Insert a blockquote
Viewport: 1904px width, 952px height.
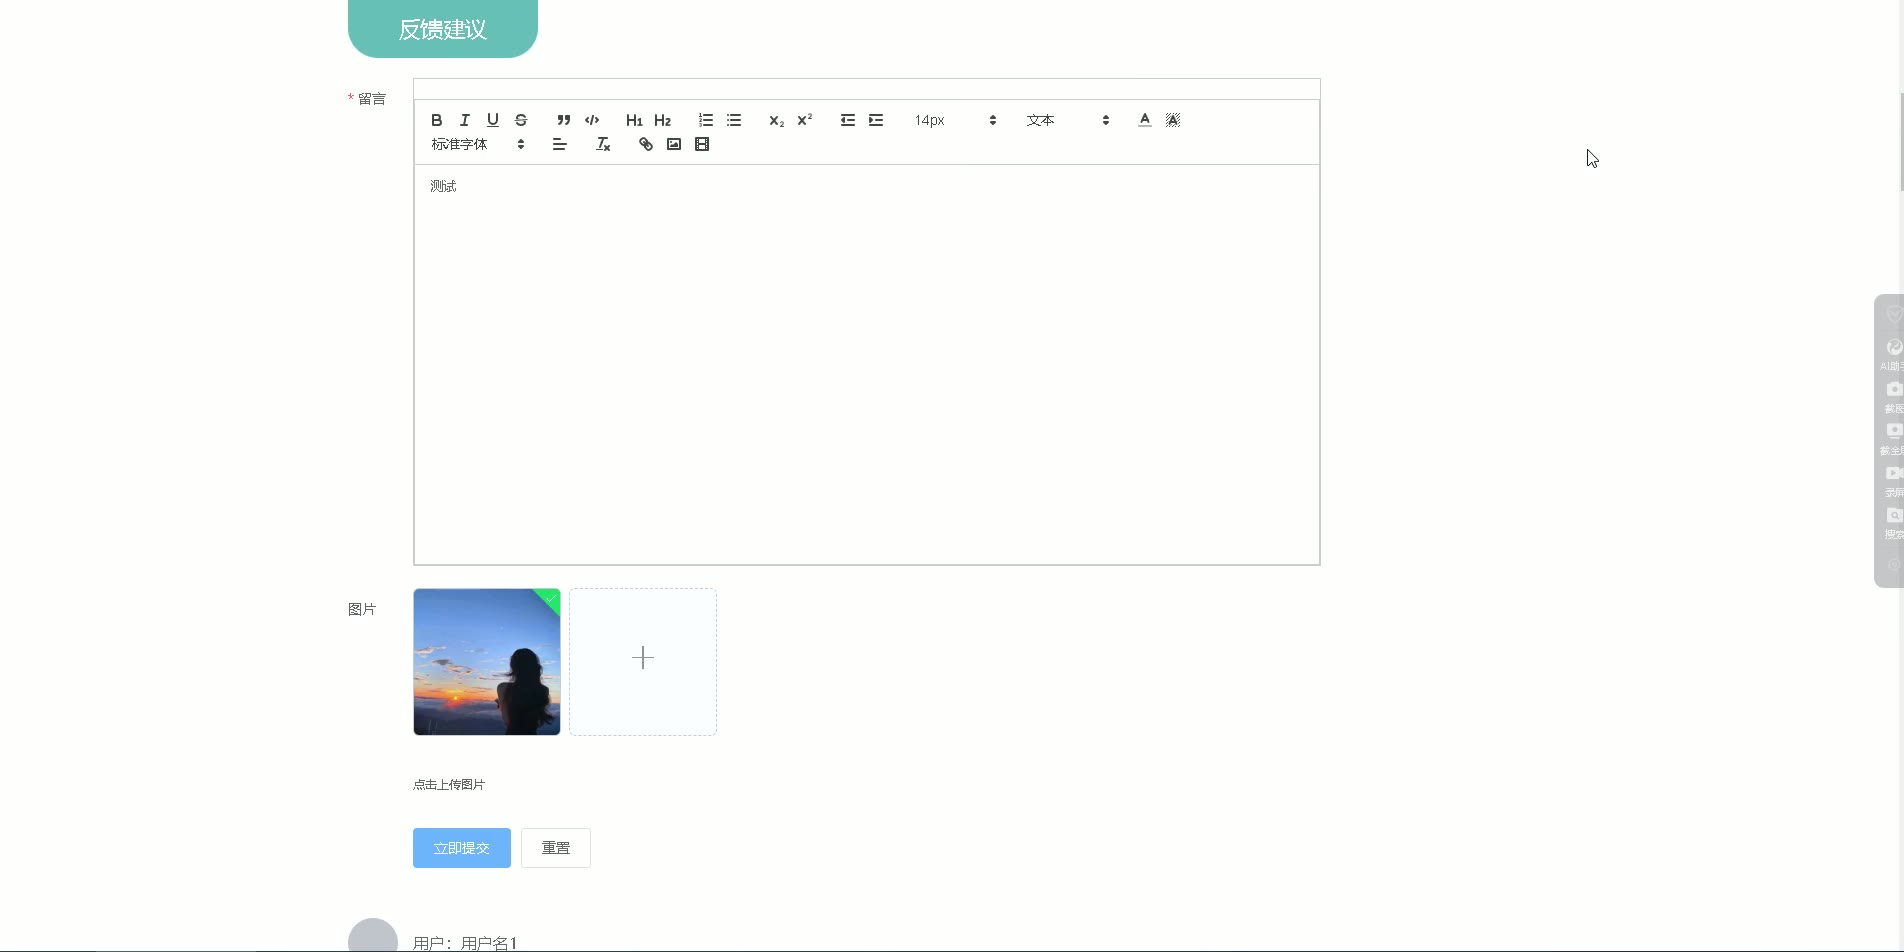point(564,120)
